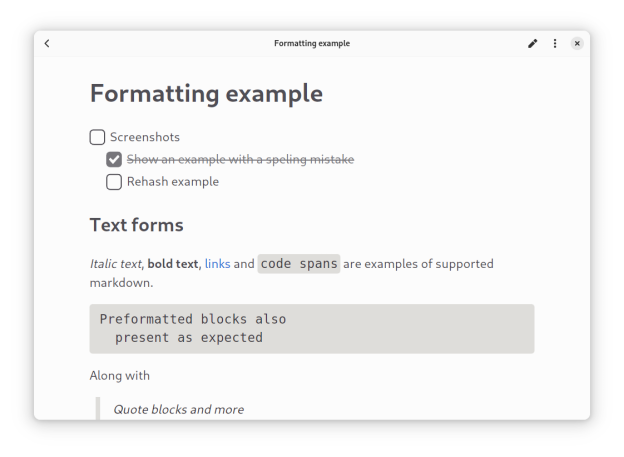Click the large Formatting example heading

pyautogui.click(x=206, y=93)
